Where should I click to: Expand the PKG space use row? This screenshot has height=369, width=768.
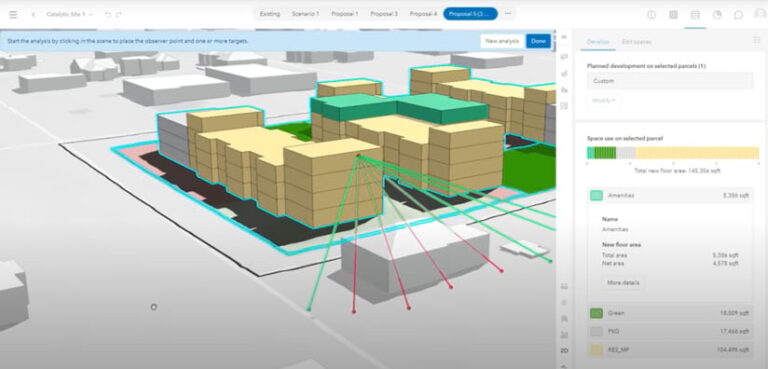tap(670, 332)
